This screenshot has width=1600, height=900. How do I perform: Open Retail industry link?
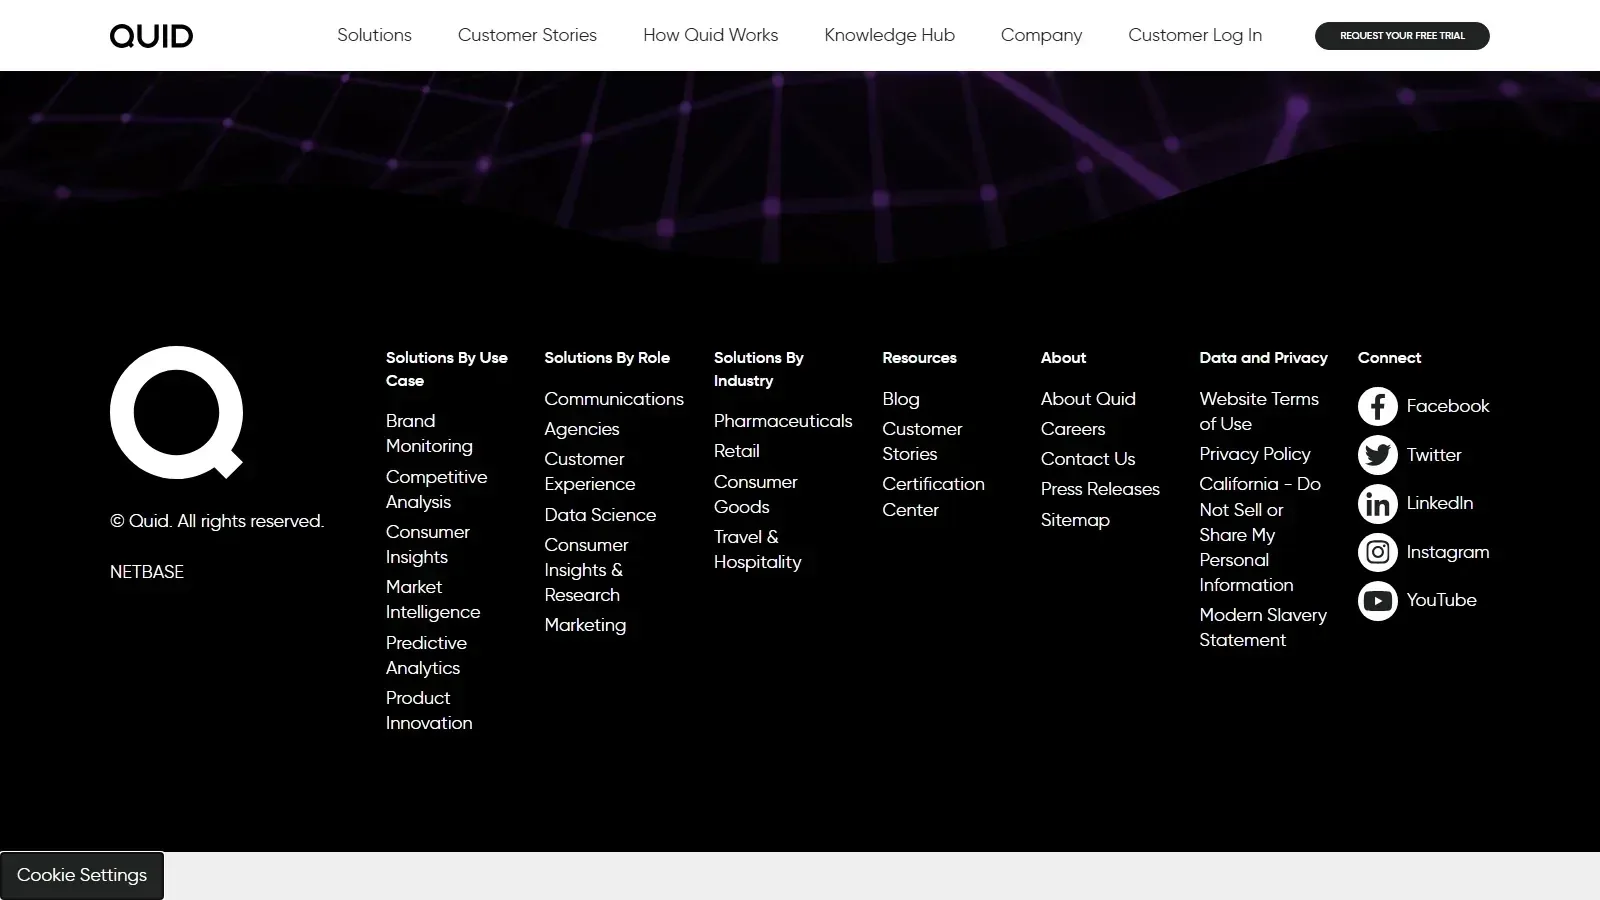(x=737, y=451)
